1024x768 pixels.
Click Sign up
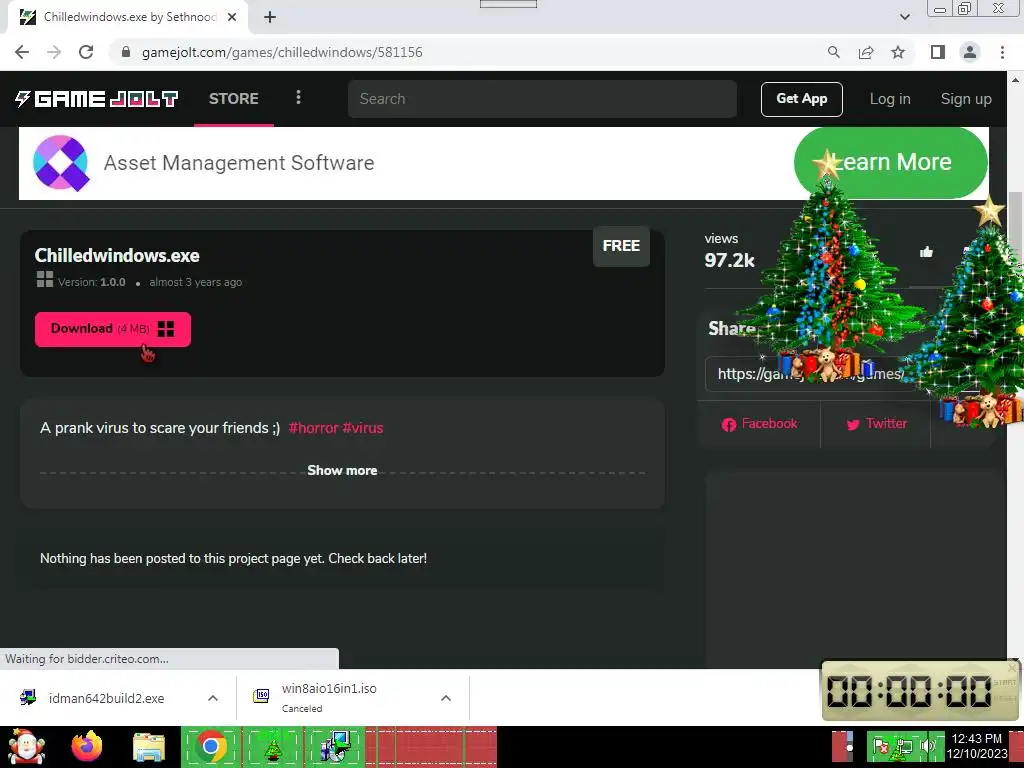966,99
